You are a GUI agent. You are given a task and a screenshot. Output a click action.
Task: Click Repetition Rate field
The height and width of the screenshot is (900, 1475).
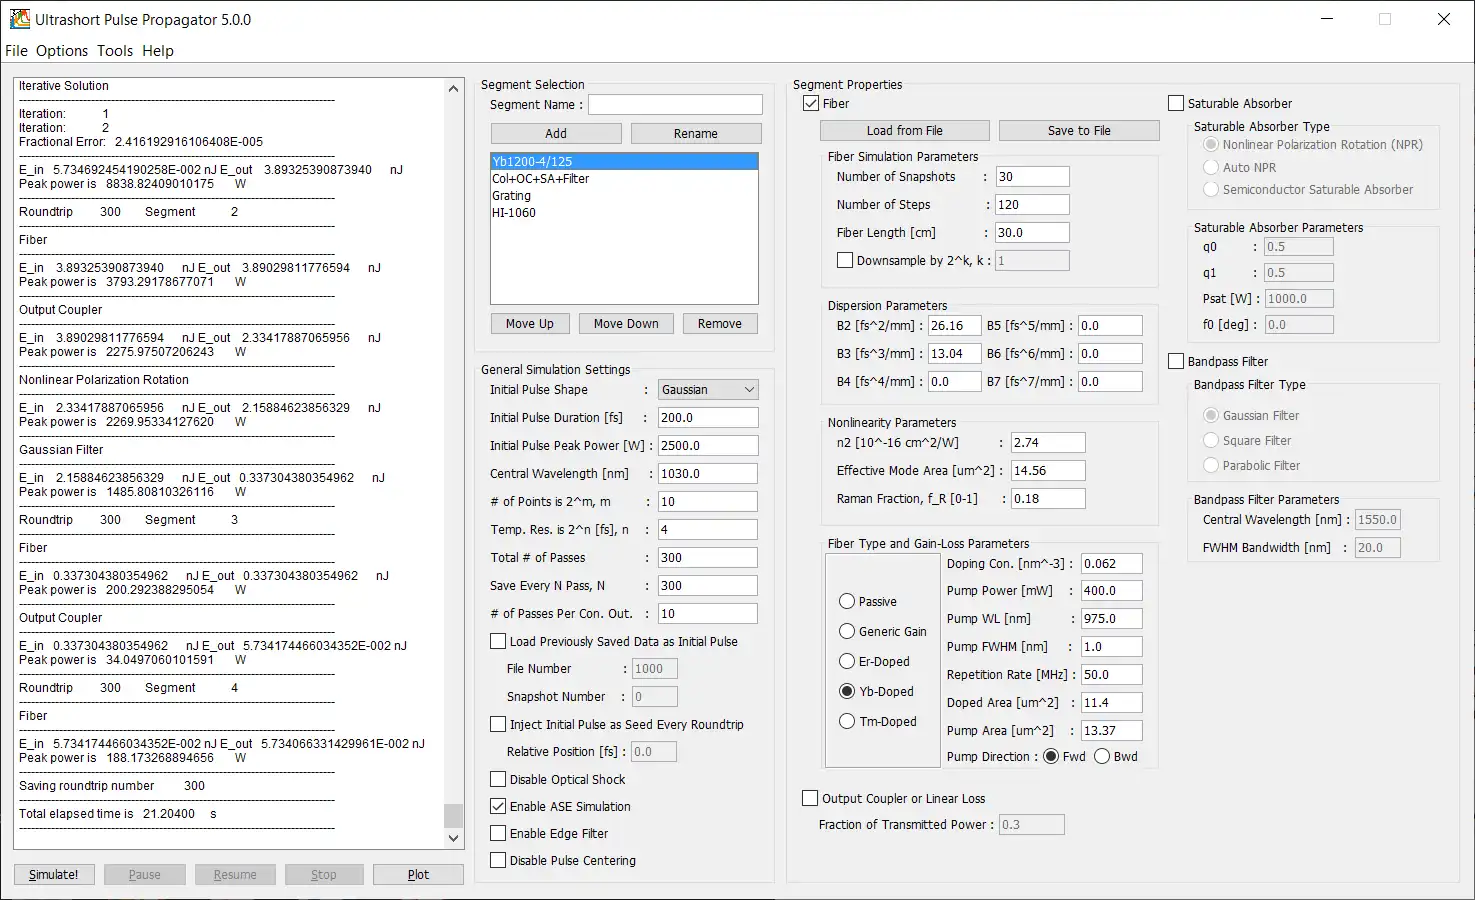pos(1111,675)
